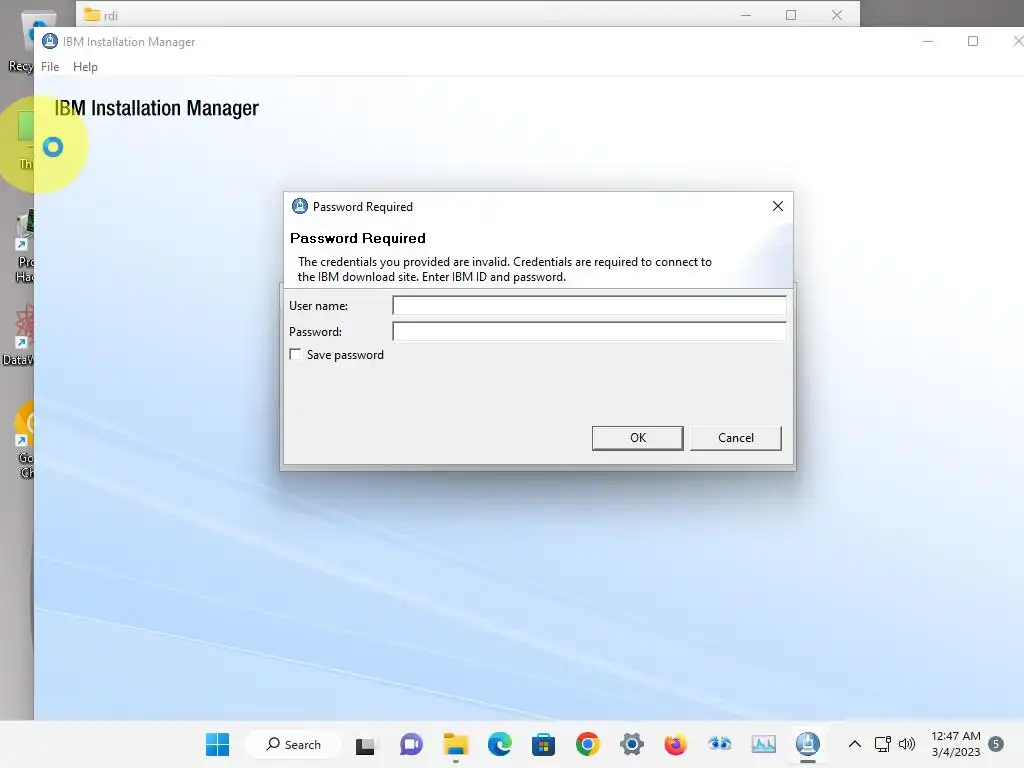This screenshot has width=1024, height=768.
Task: Maximize the rdi folder window
Action: point(791,15)
